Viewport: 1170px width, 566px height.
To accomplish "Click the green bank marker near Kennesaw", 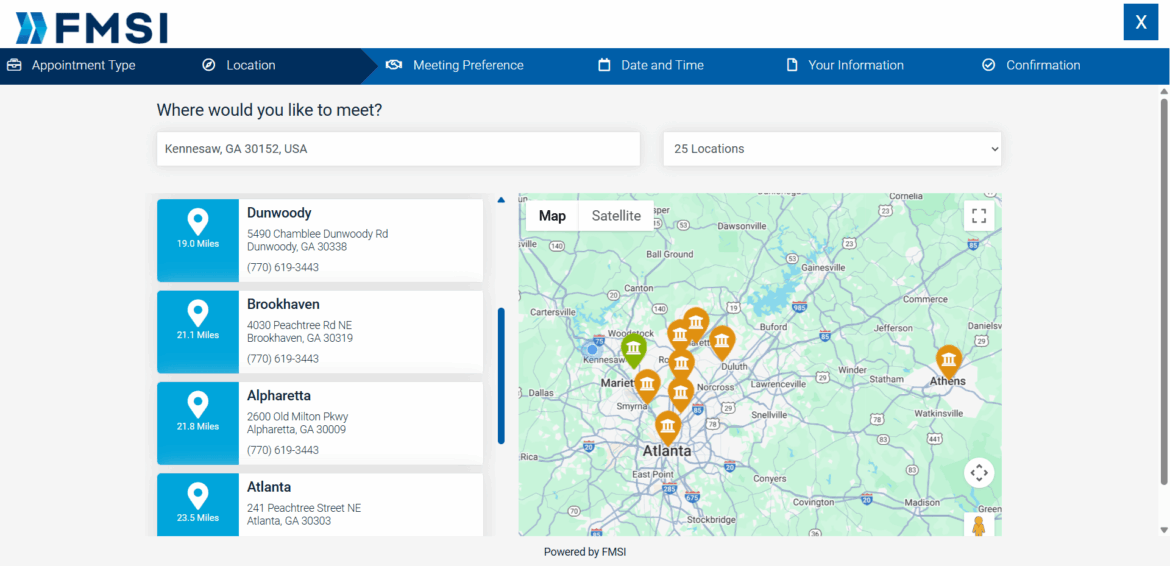I will pos(633,350).
